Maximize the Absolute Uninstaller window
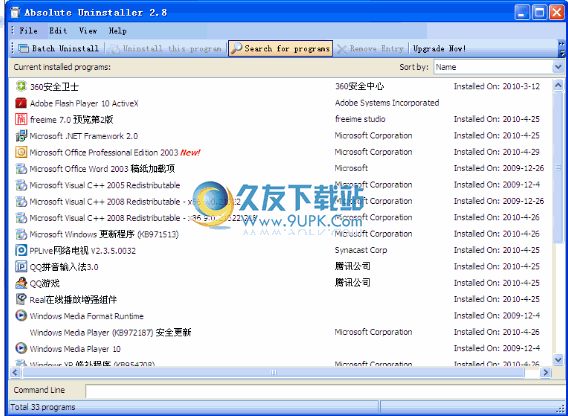Screen dimensions: 568x416 coord(539,13)
